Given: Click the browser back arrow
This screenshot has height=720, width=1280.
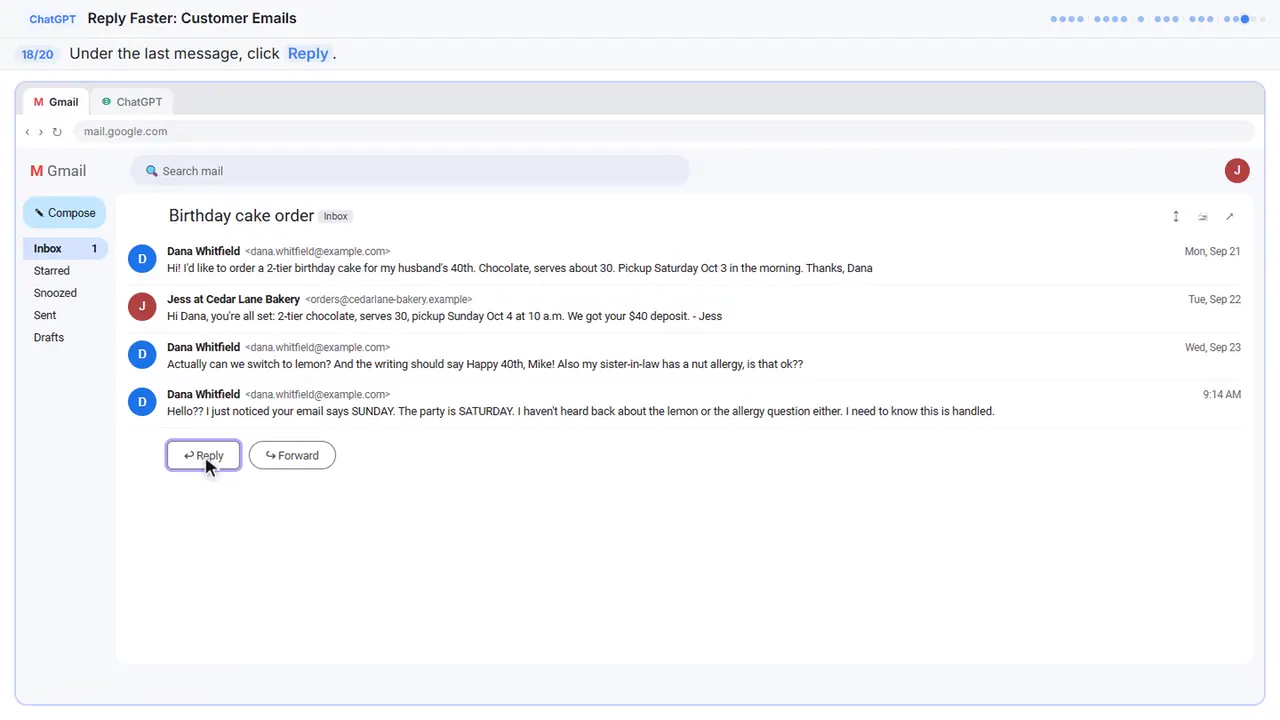Looking at the screenshot, I should (x=27, y=132).
